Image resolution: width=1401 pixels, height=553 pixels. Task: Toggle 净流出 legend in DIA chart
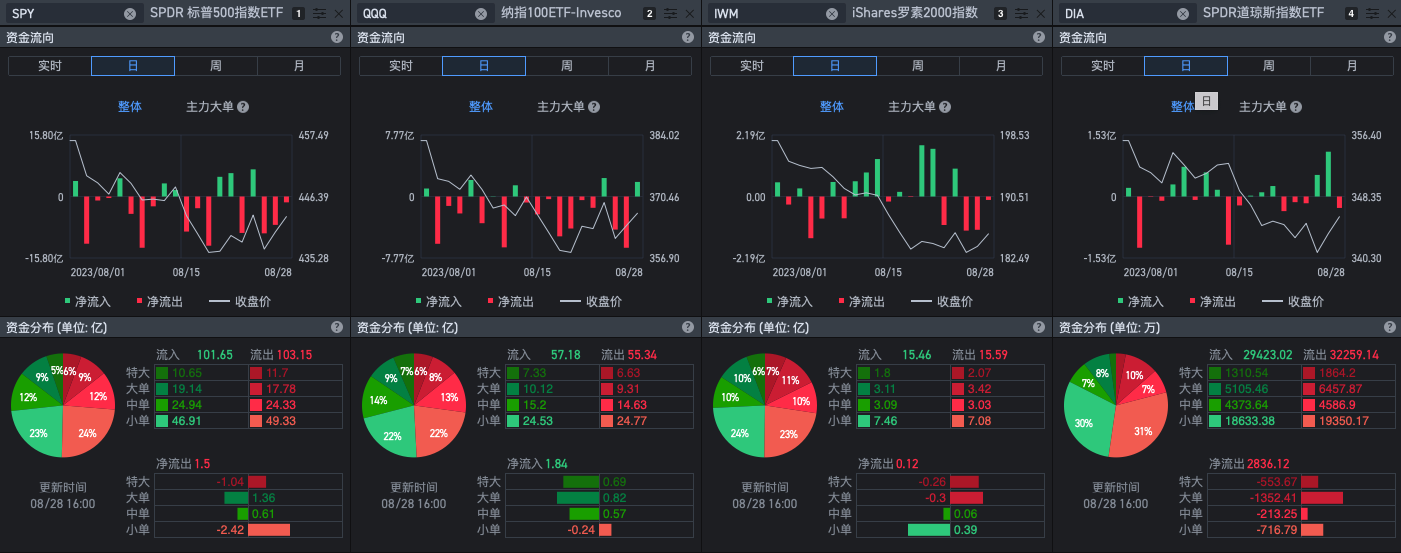1212,301
